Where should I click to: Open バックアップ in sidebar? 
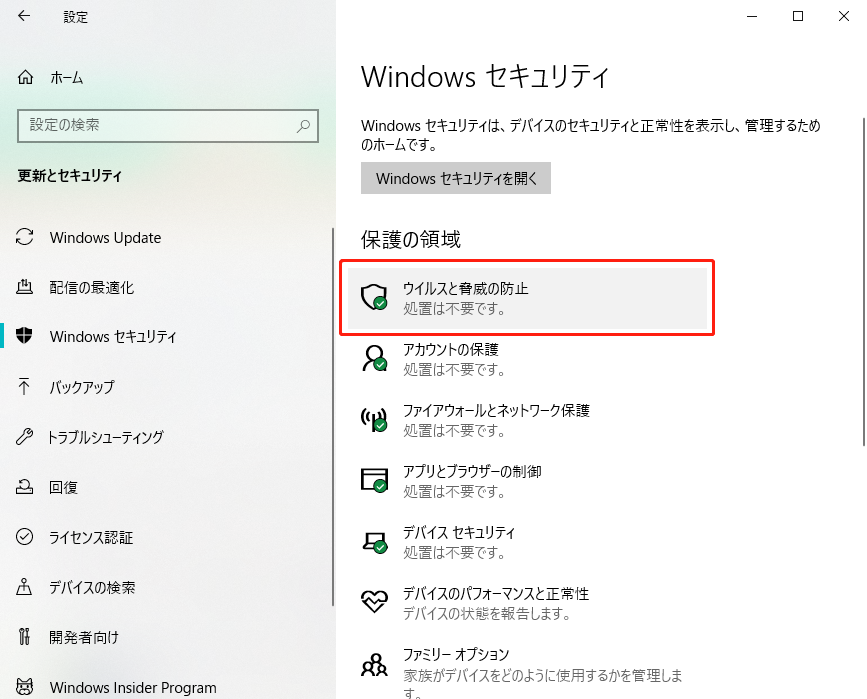[x=81, y=387]
